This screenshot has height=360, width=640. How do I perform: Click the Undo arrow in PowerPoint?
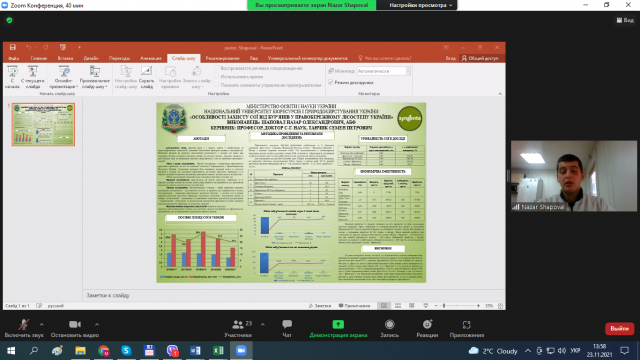tap(28, 47)
